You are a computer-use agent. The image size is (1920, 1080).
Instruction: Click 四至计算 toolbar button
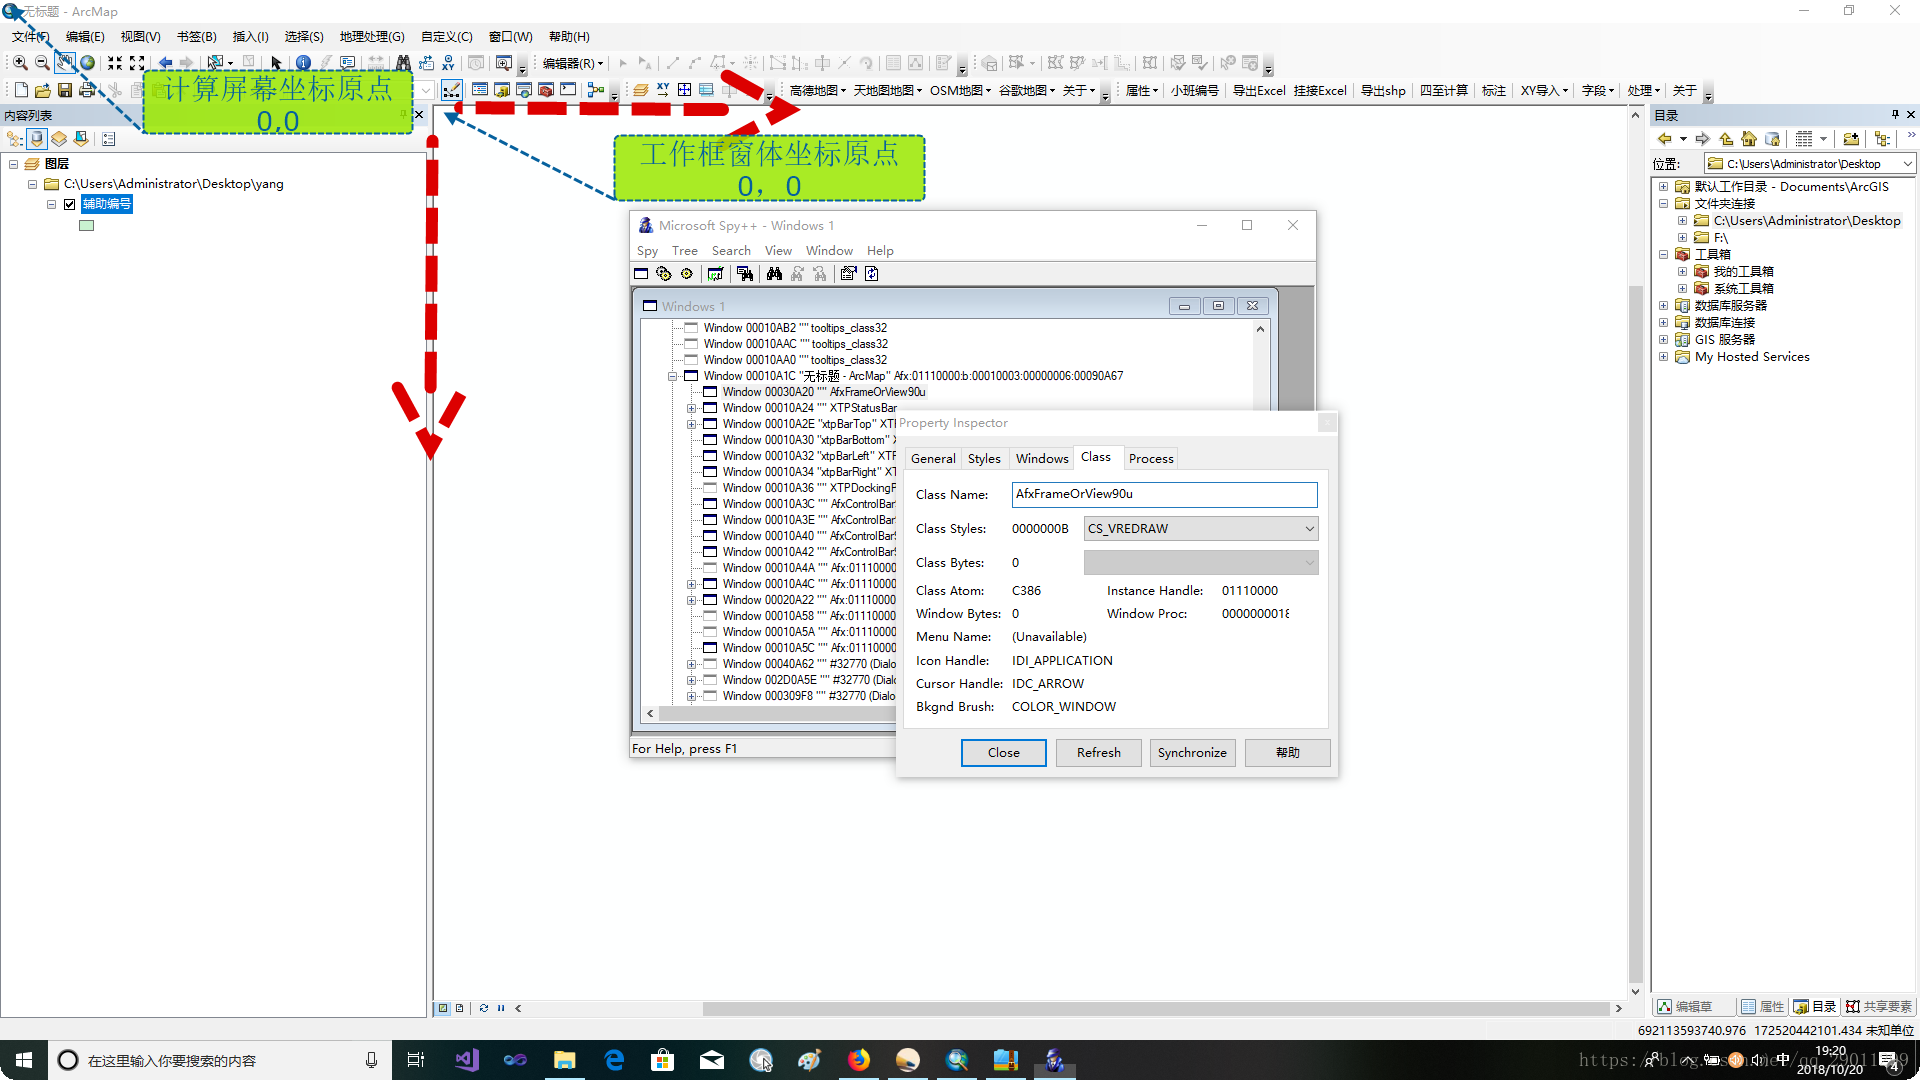coord(1443,90)
